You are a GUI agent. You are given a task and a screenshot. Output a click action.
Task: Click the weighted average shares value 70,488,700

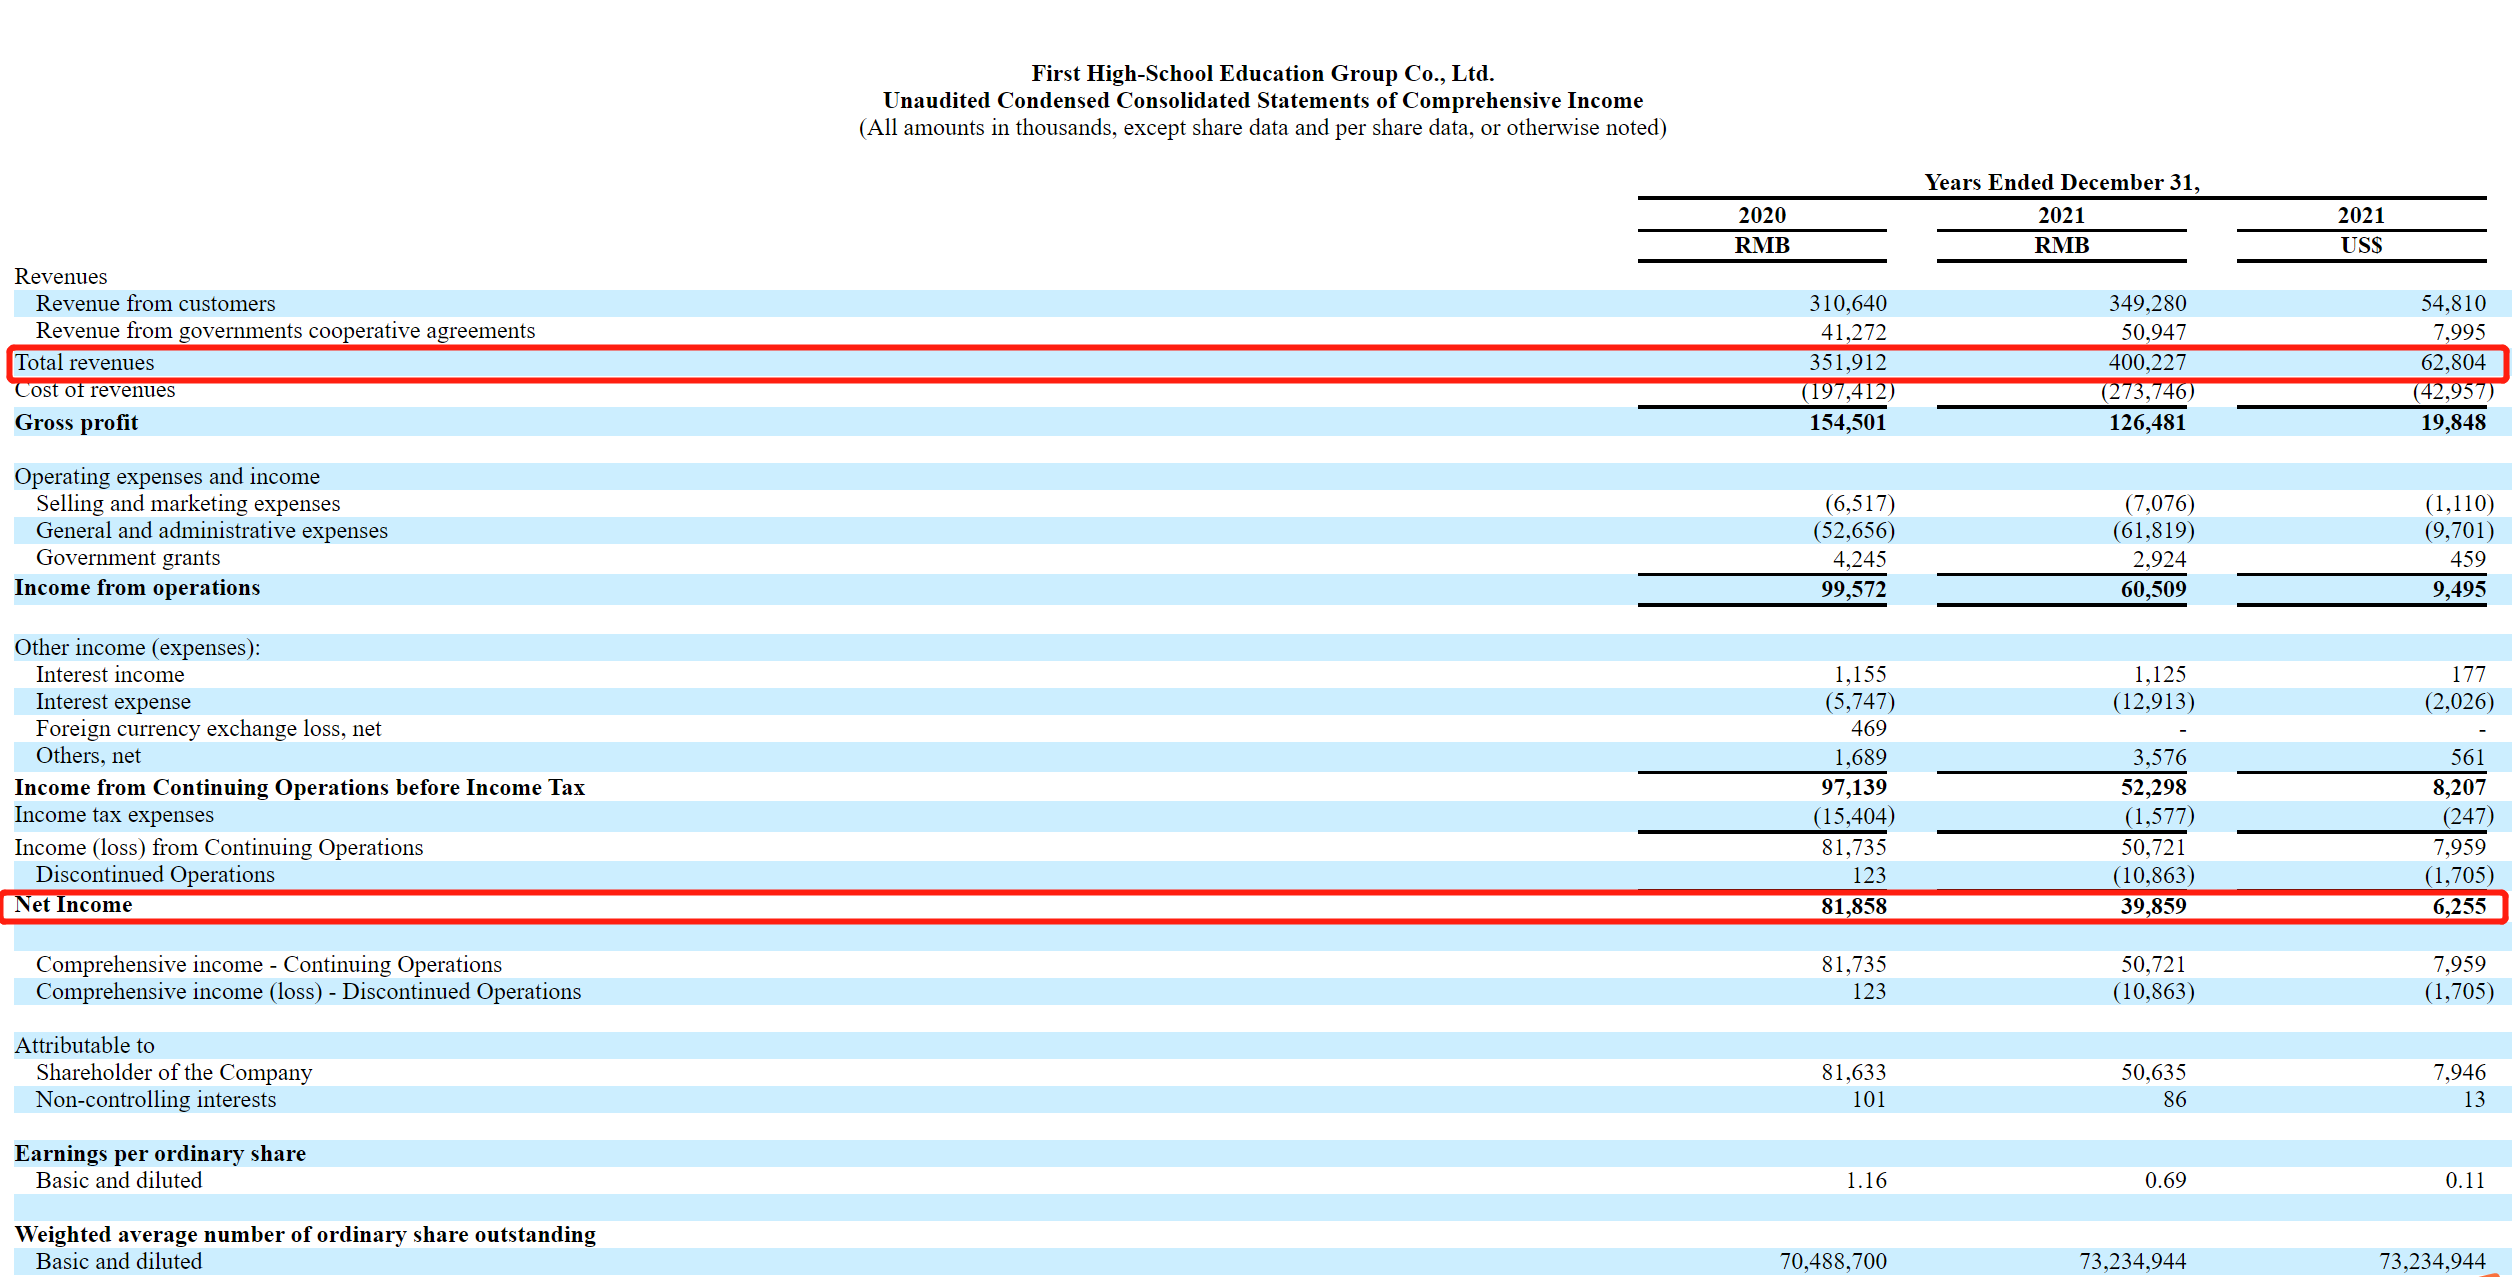(x=1832, y=1261)
